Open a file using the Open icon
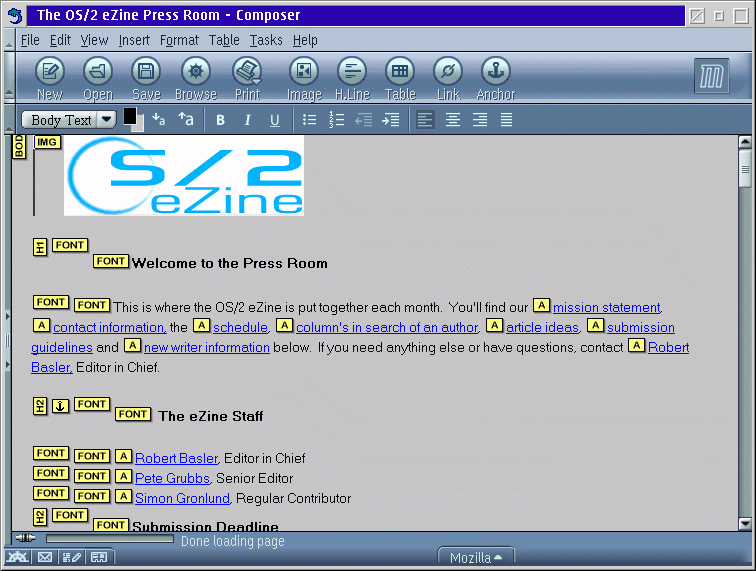 pyautogui.click(x=98, y=78)
